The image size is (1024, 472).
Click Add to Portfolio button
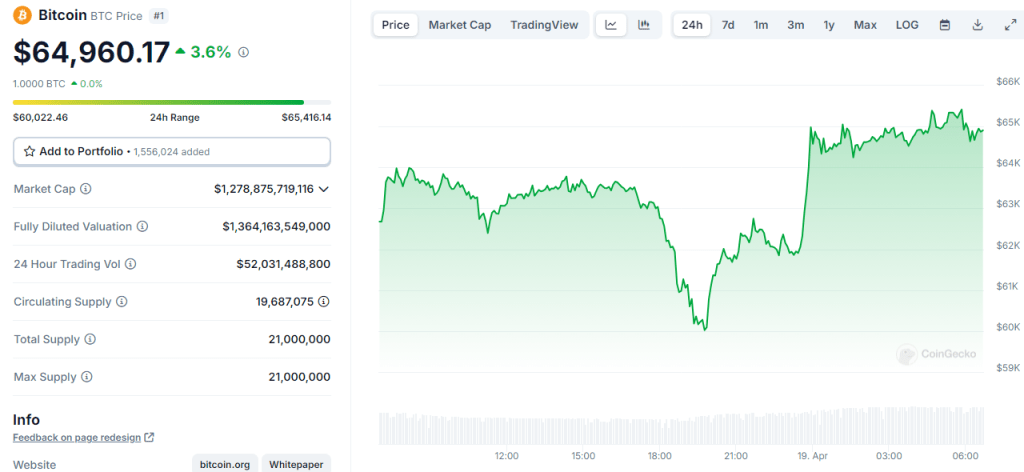(171, 151)
